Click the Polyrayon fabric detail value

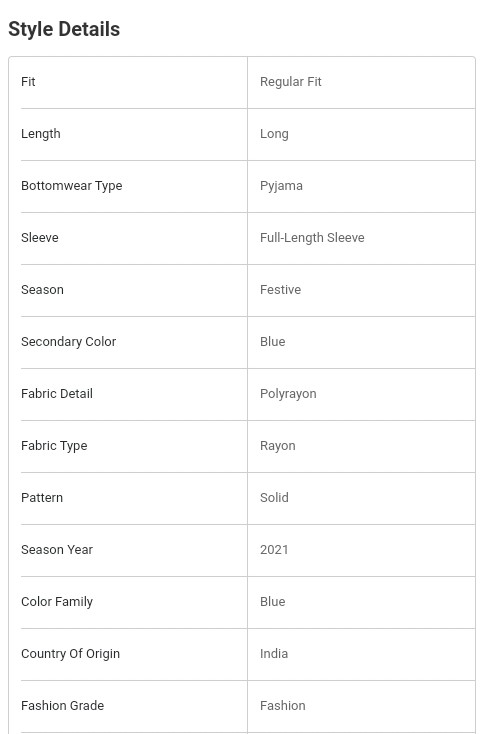point(288,394)
